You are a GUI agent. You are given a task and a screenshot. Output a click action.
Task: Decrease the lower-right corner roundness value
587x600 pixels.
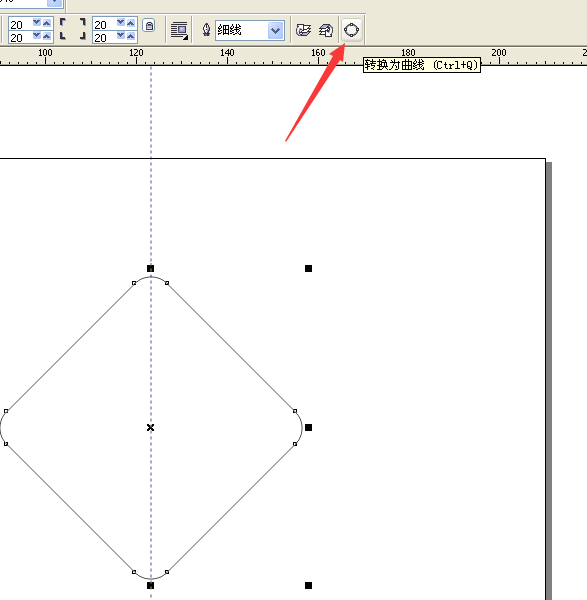coord(121,36)
